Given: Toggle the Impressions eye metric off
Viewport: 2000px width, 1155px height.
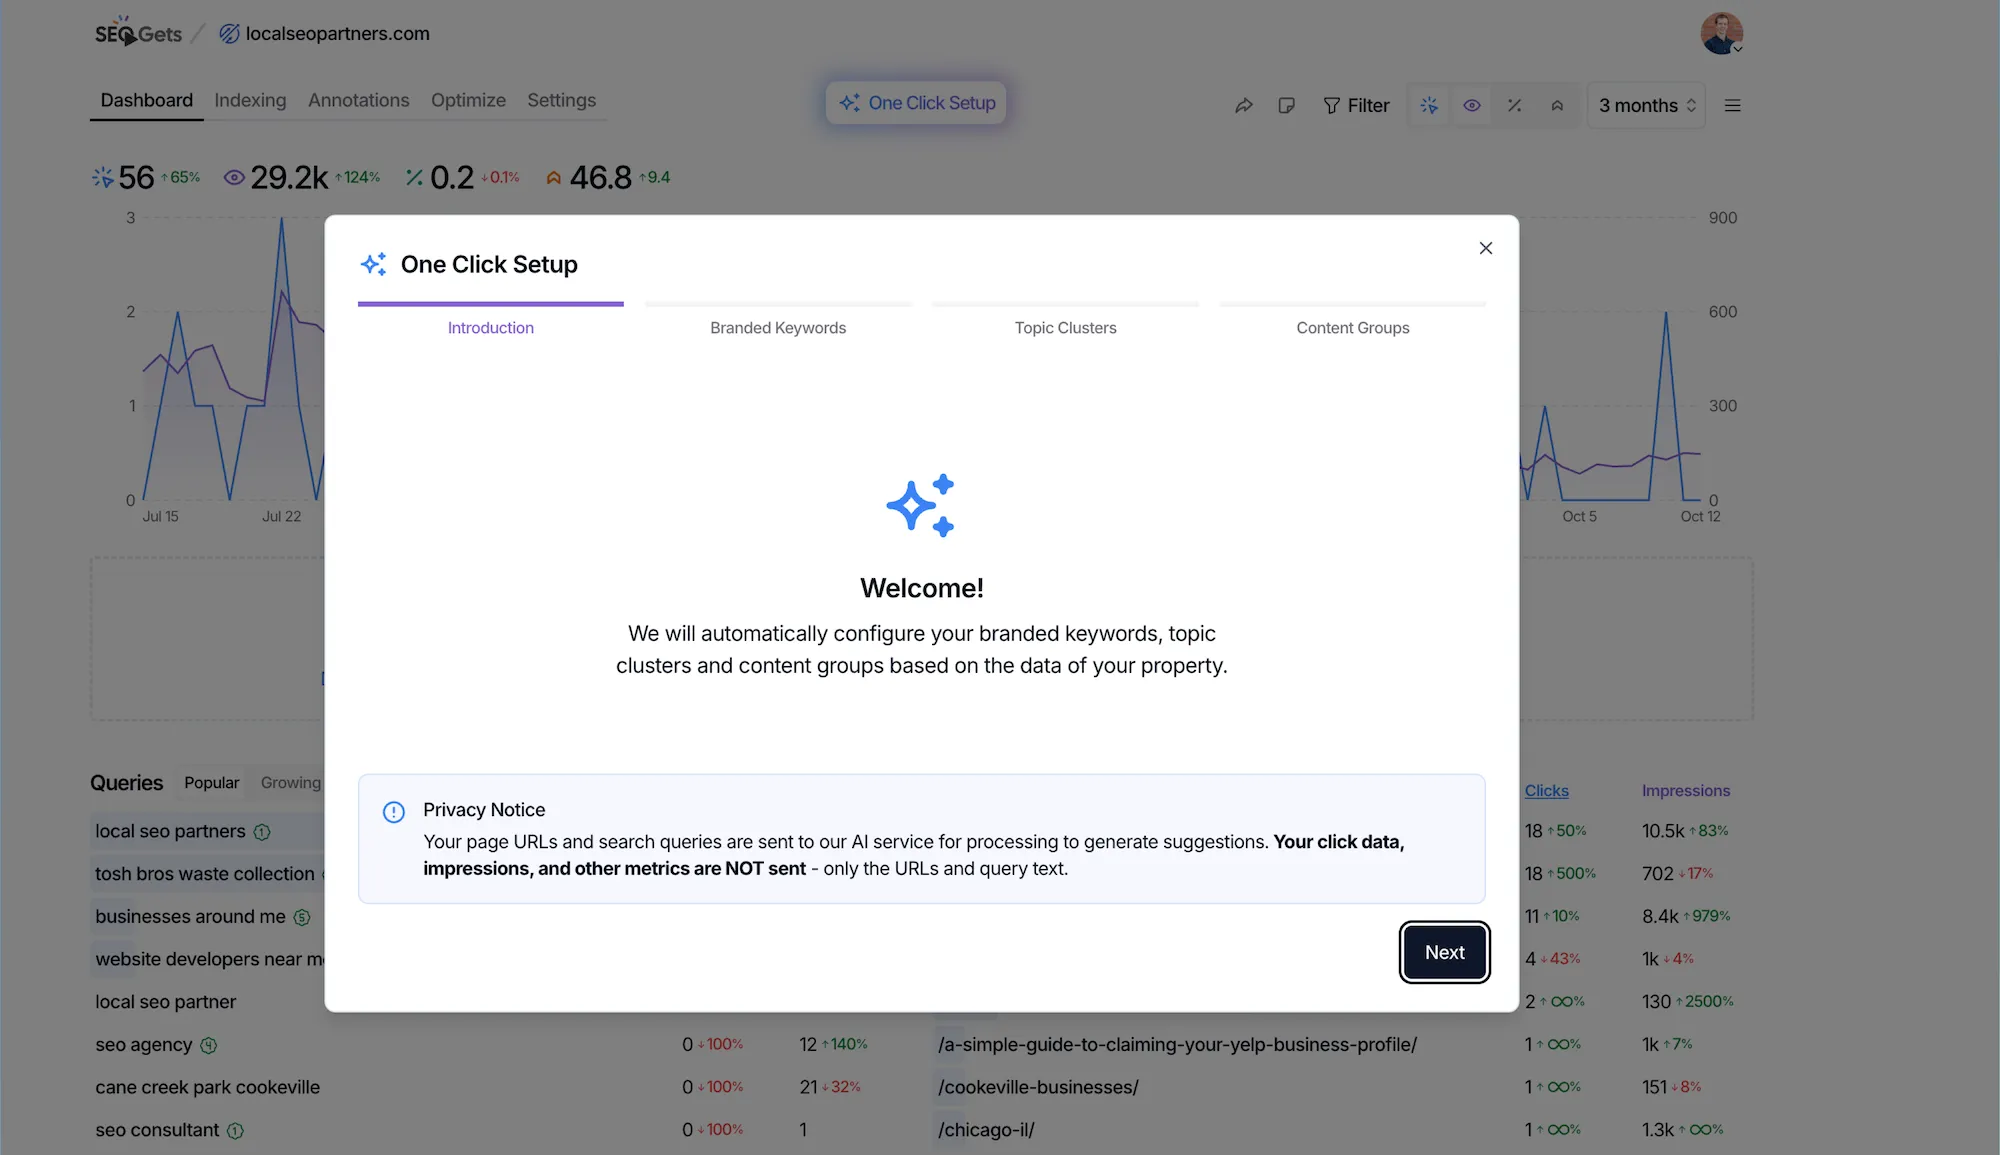Looking at the screenshot, I should point(1471,105).
